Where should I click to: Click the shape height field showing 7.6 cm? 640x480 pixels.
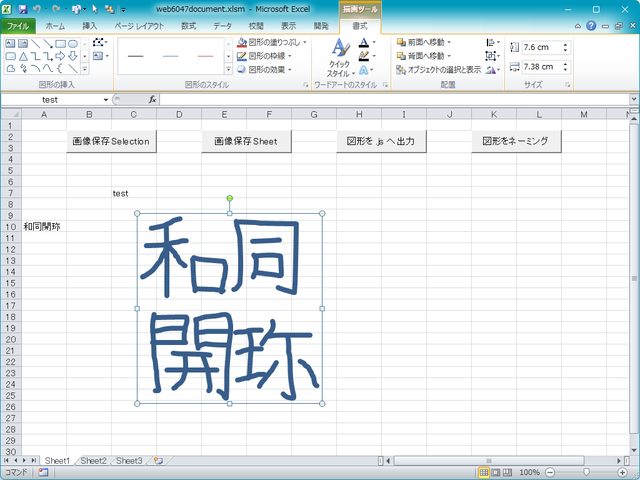540,47
